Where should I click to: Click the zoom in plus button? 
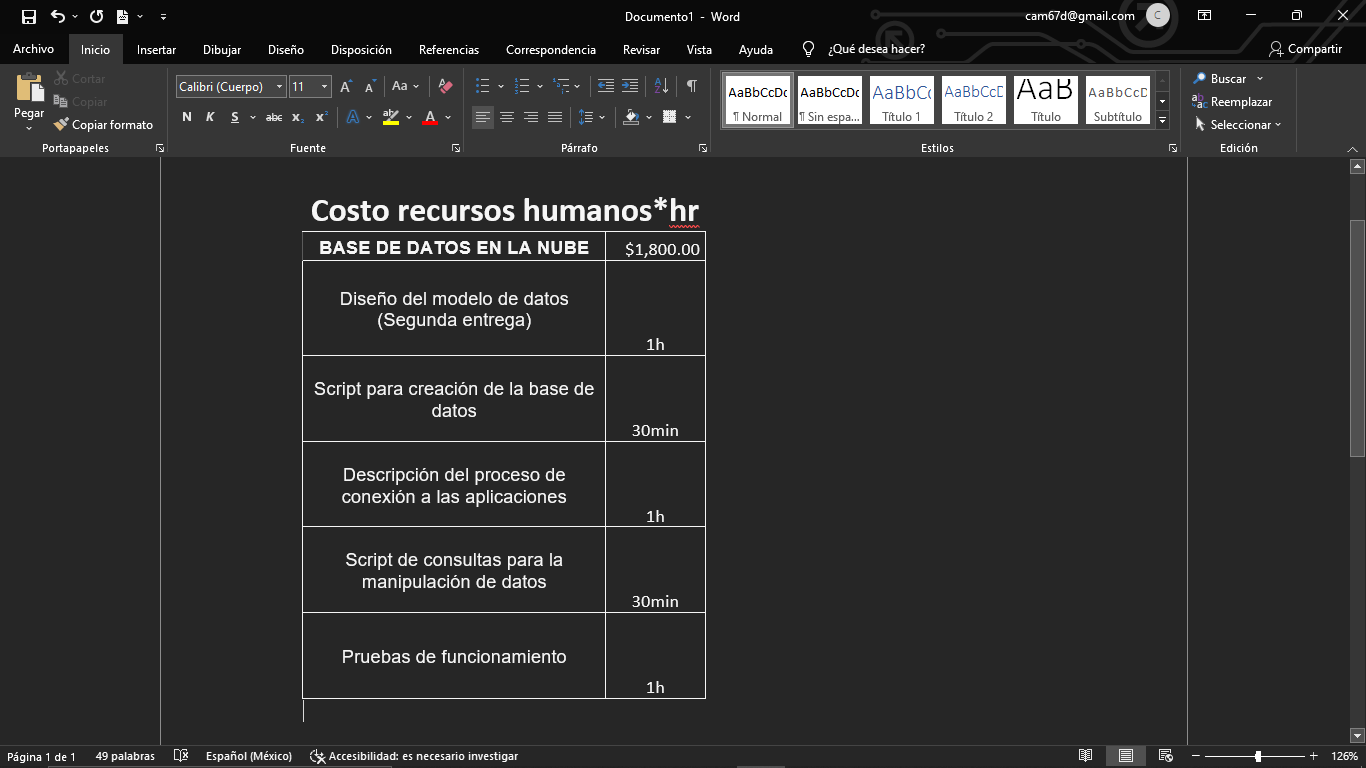[x=1314, y=756]
